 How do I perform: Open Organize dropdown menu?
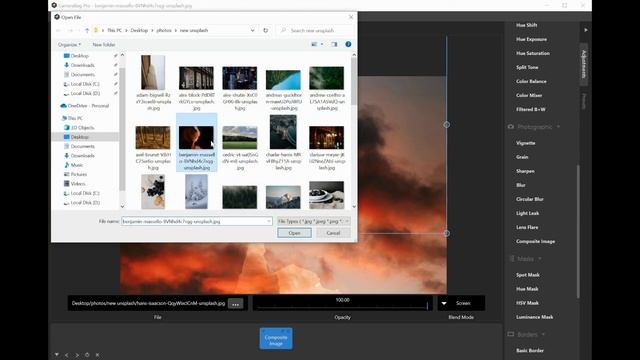click(x=69, y=44)
